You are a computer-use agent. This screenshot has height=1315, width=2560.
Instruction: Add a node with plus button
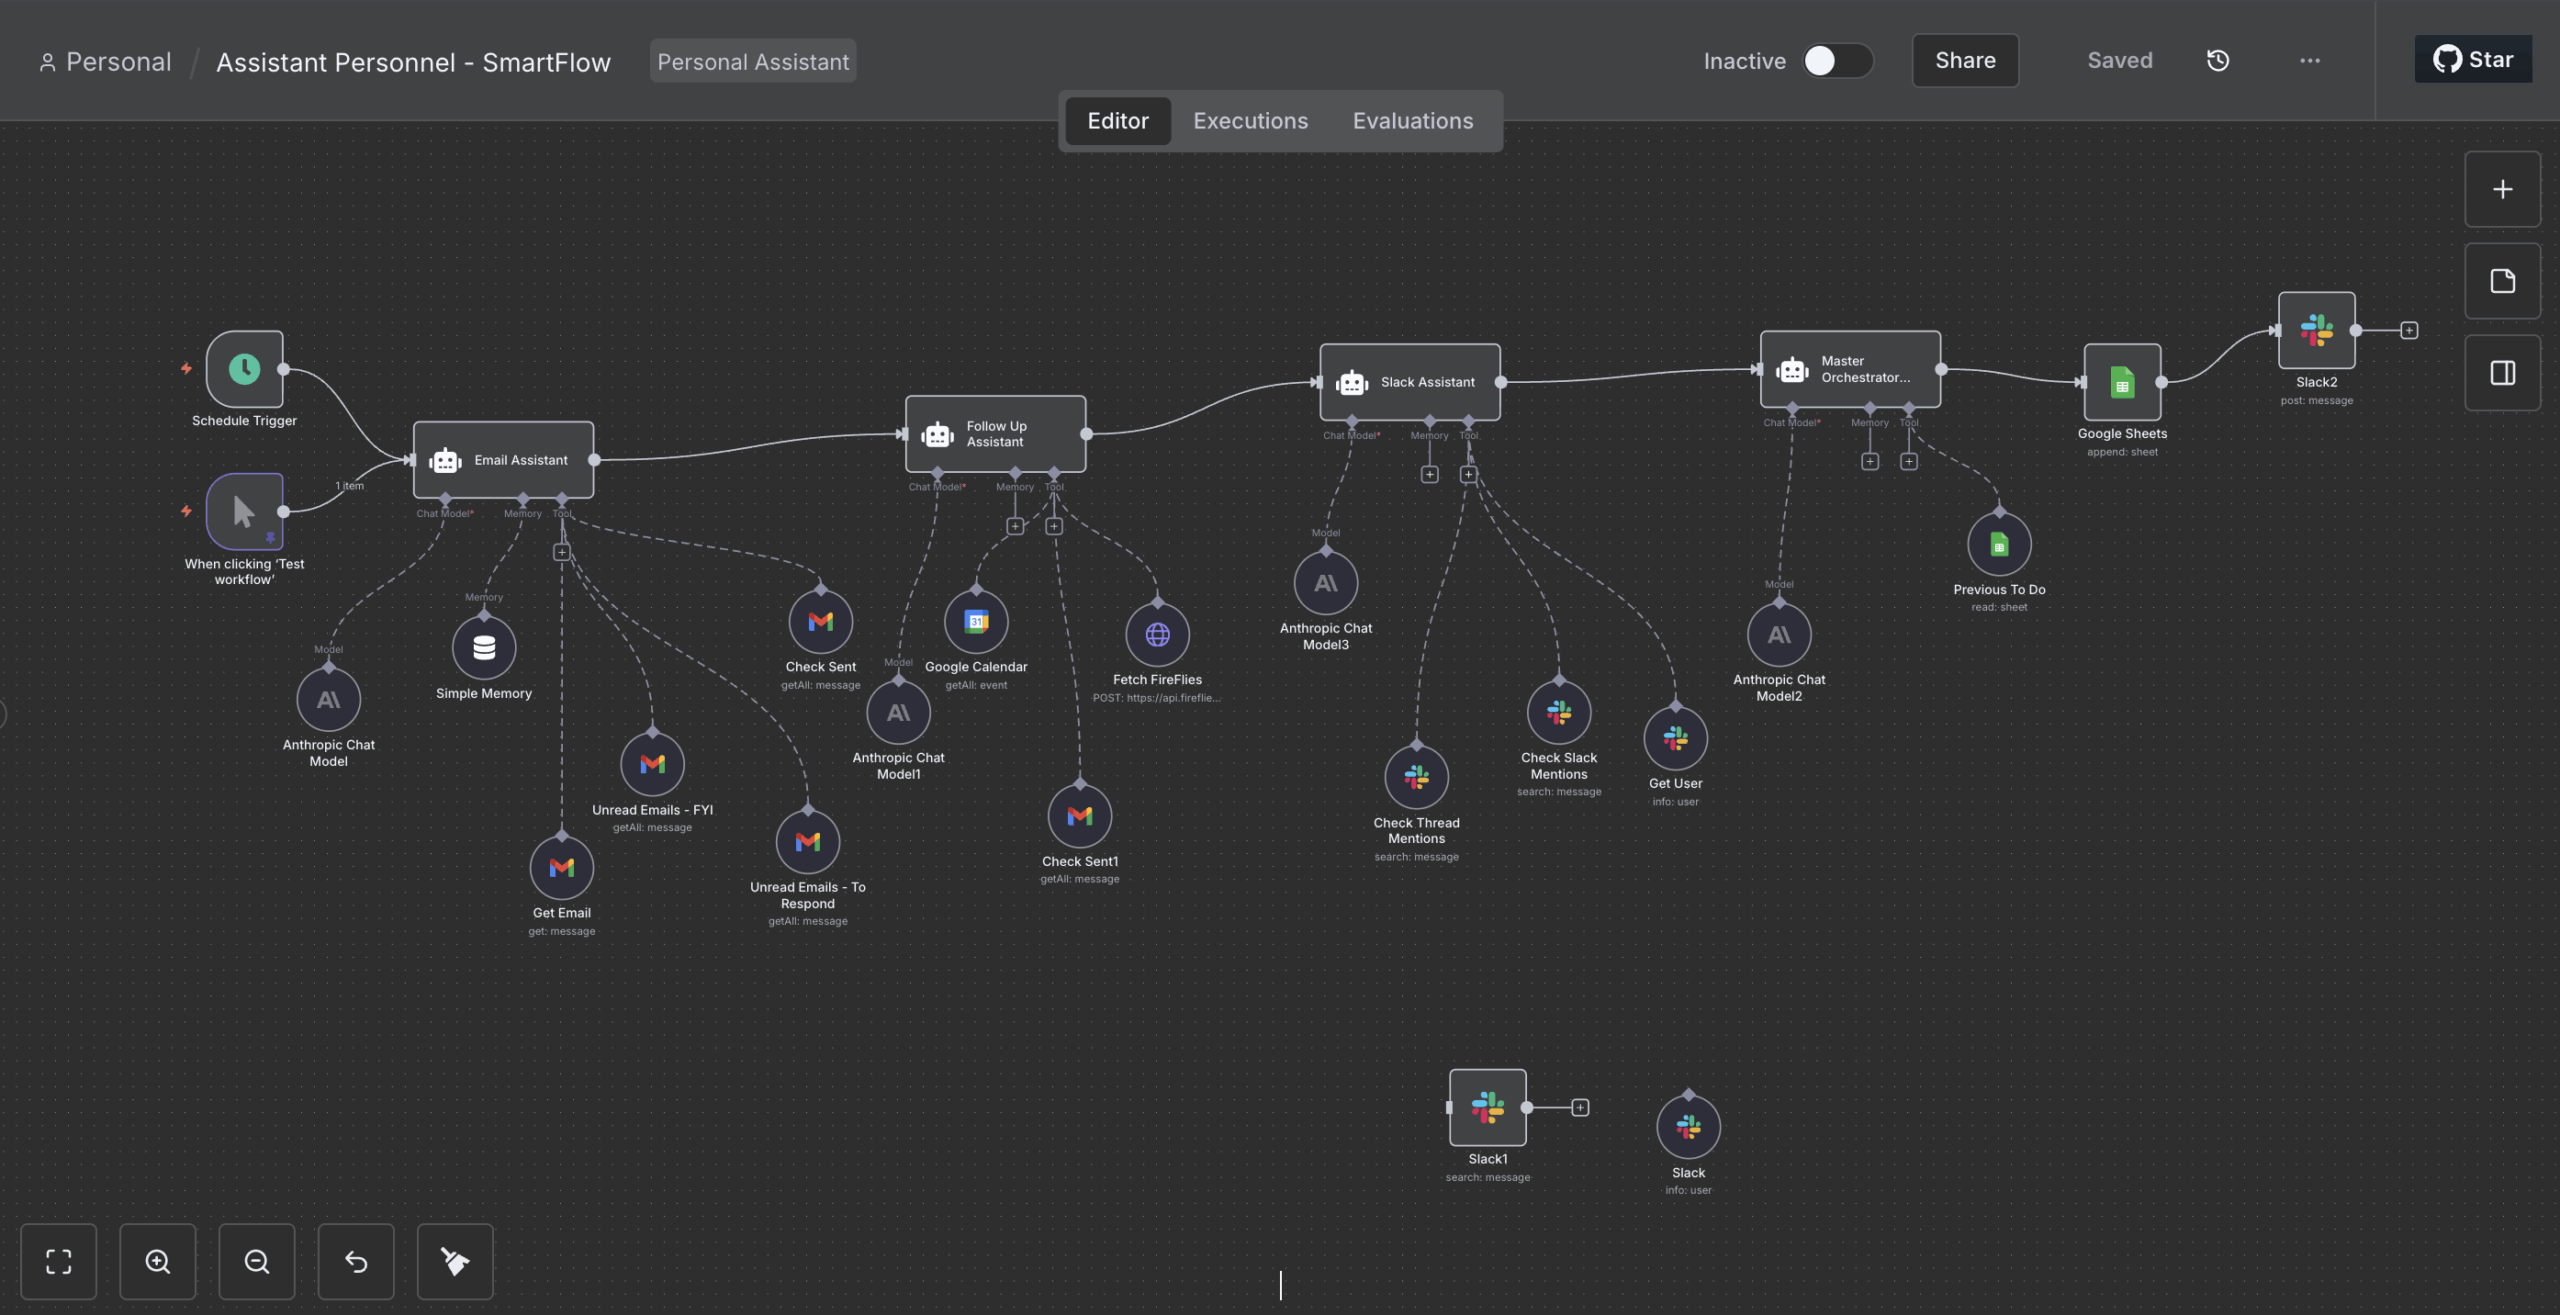click(2502, 190)
